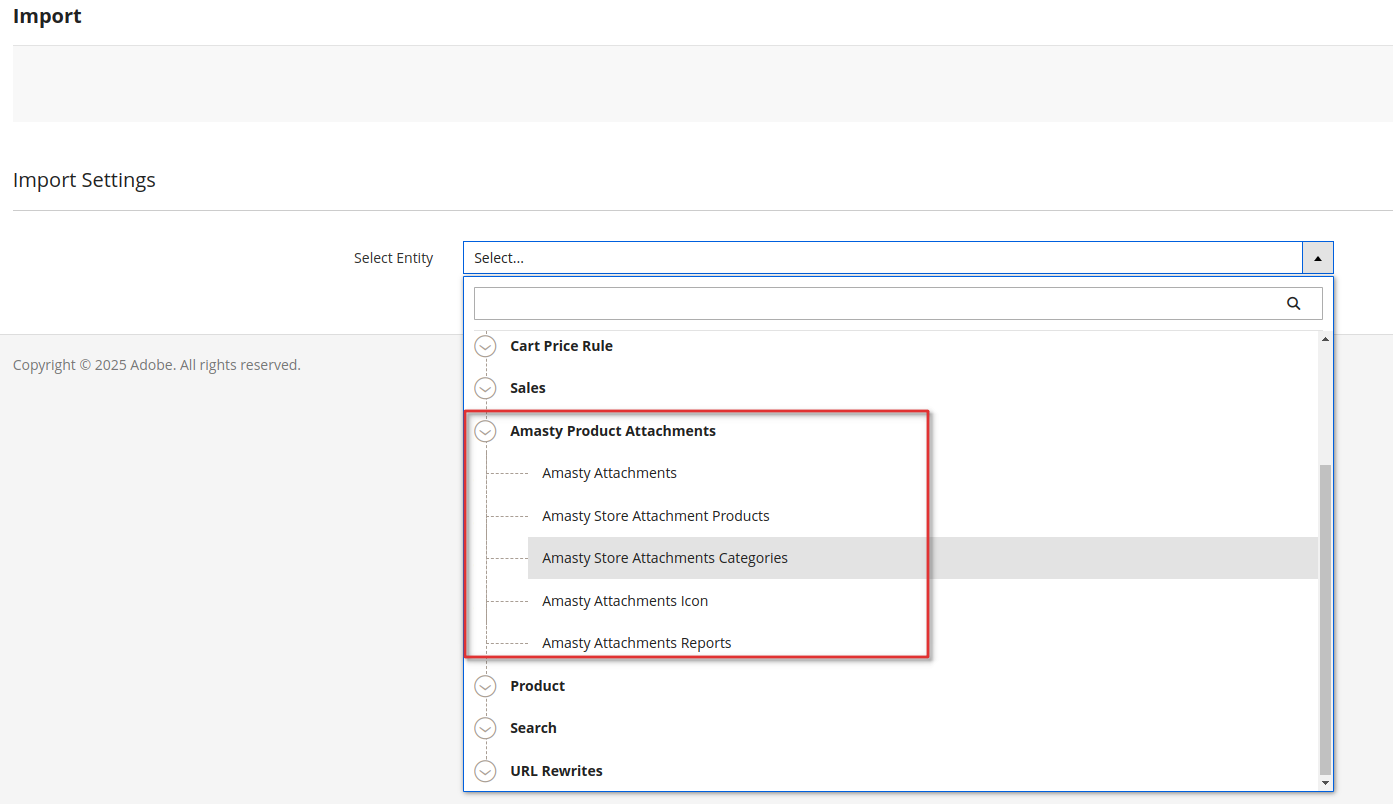Select Amasty Attachments entity
Viewport: 1393px width, 804px height.
tap(609, 473)
